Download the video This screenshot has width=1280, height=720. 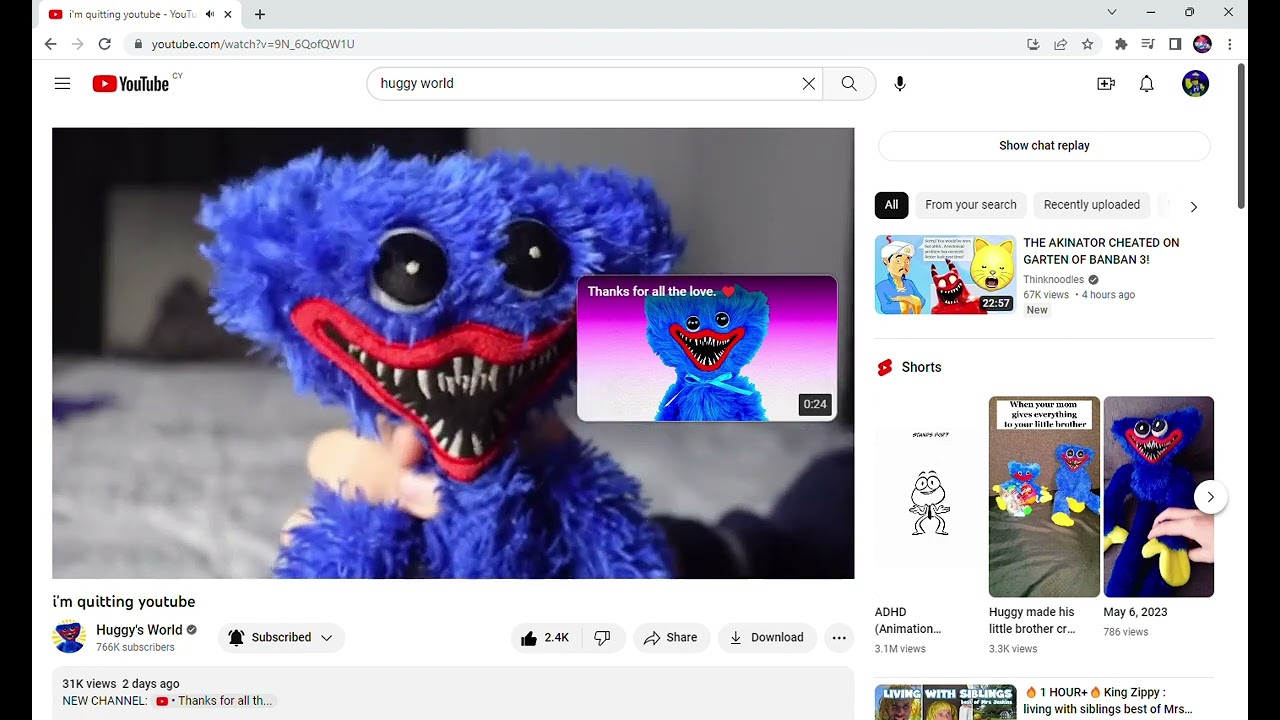767,638
